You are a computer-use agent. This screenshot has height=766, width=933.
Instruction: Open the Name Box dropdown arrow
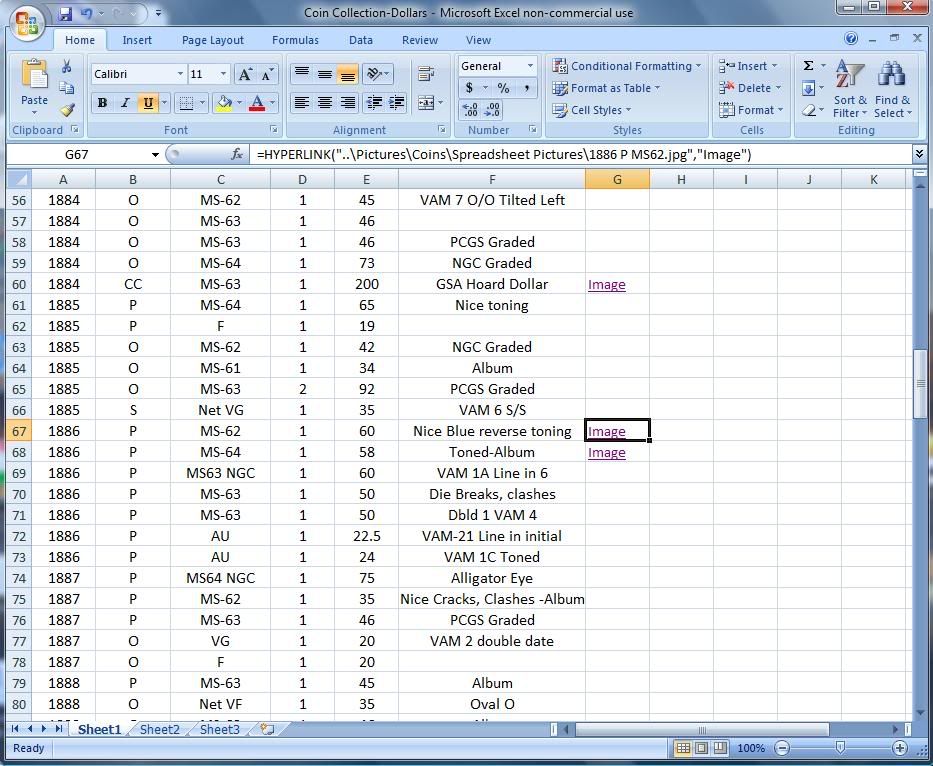tap(155, 155)
